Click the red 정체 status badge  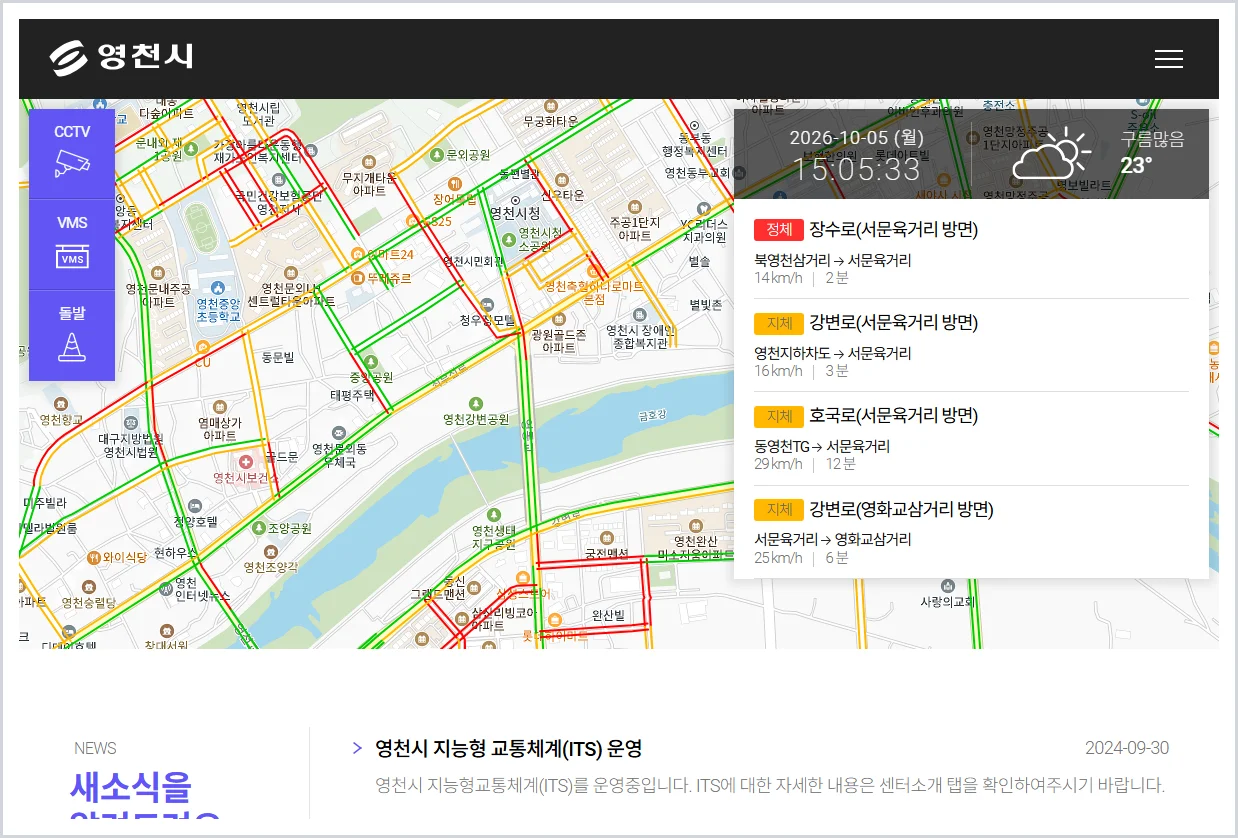pyautogui.click(x=779, y=230)
